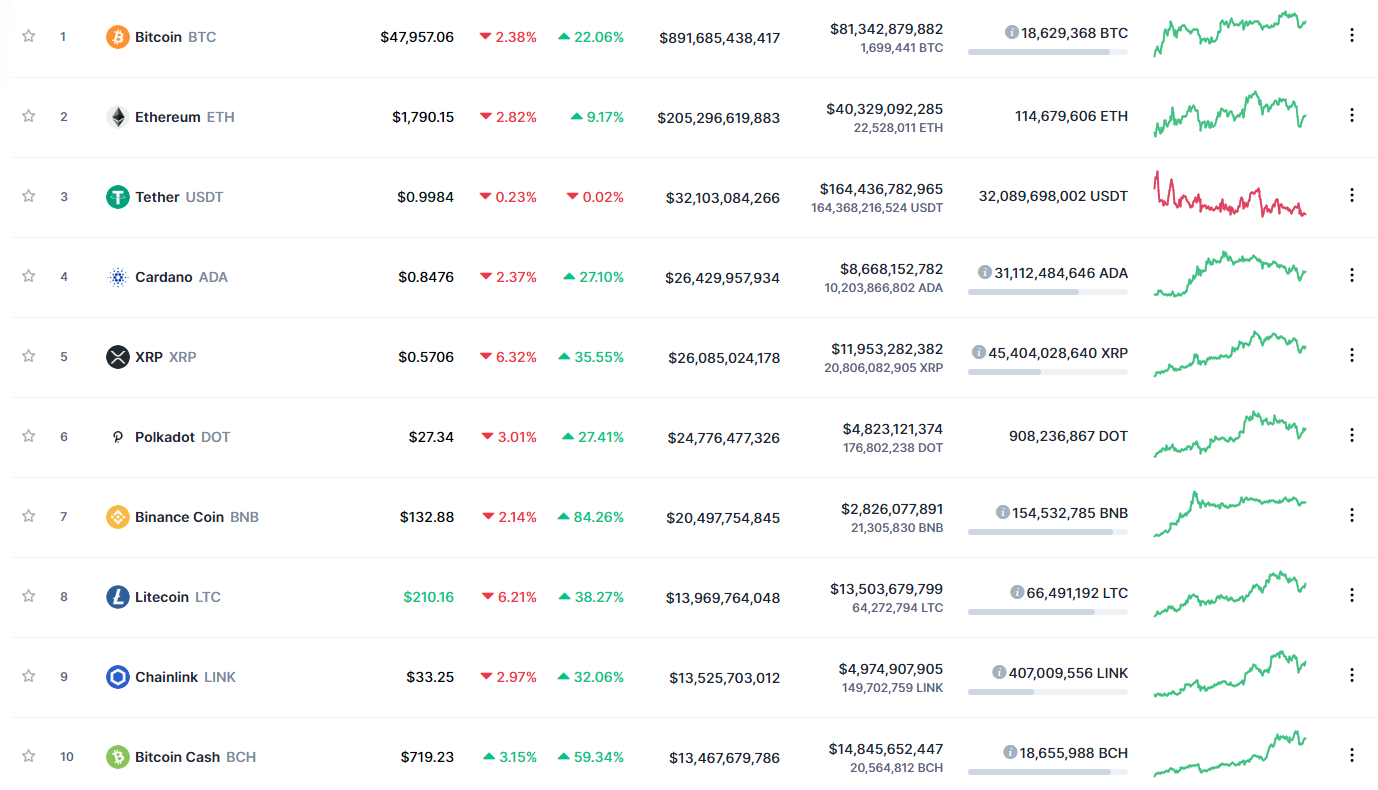Open the three-dot menu for Ethereum

coord(1352,115)
